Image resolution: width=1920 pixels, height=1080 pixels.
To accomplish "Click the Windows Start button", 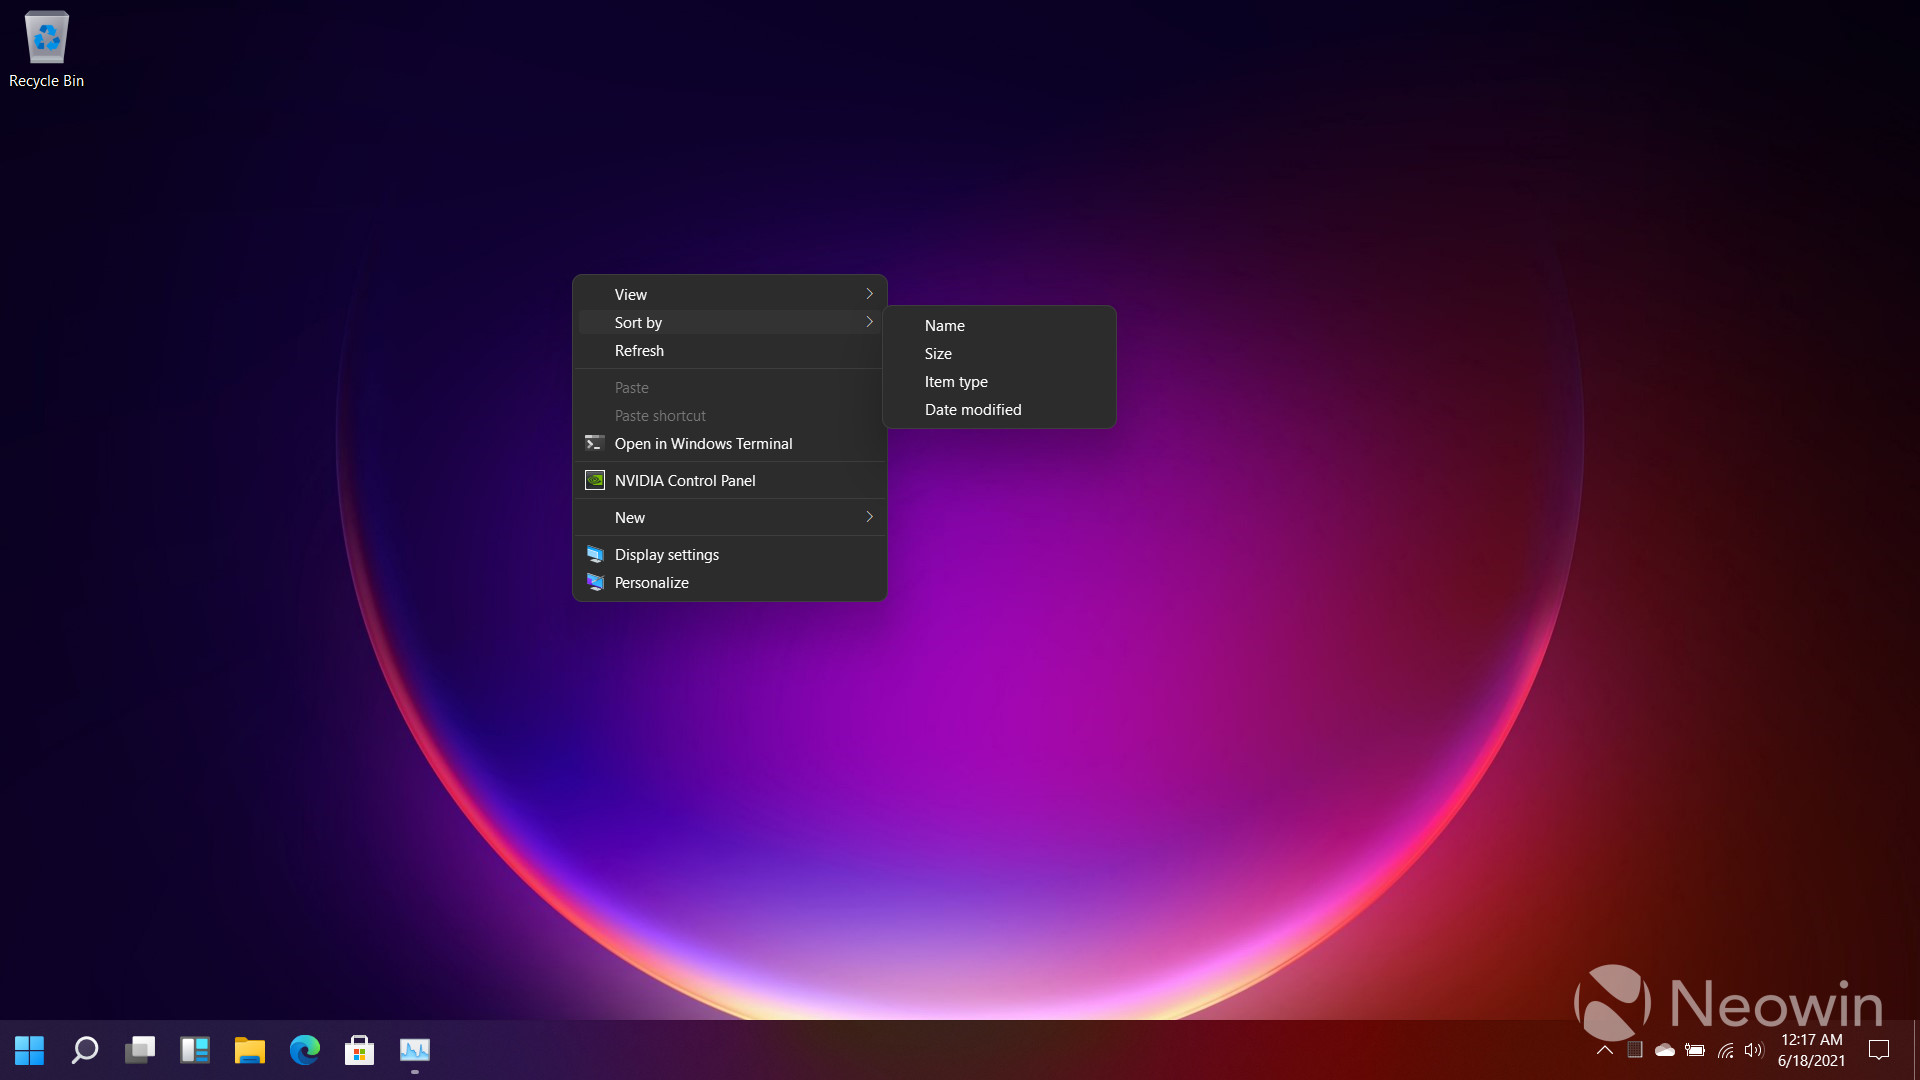I will click(x=30, y=1050).
